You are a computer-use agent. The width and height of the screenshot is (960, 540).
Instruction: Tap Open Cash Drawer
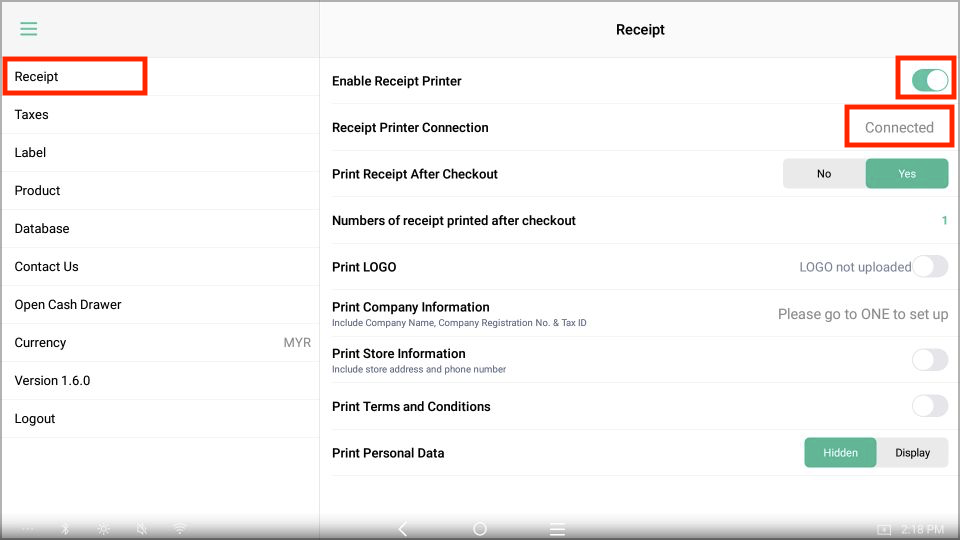[160, 304]
